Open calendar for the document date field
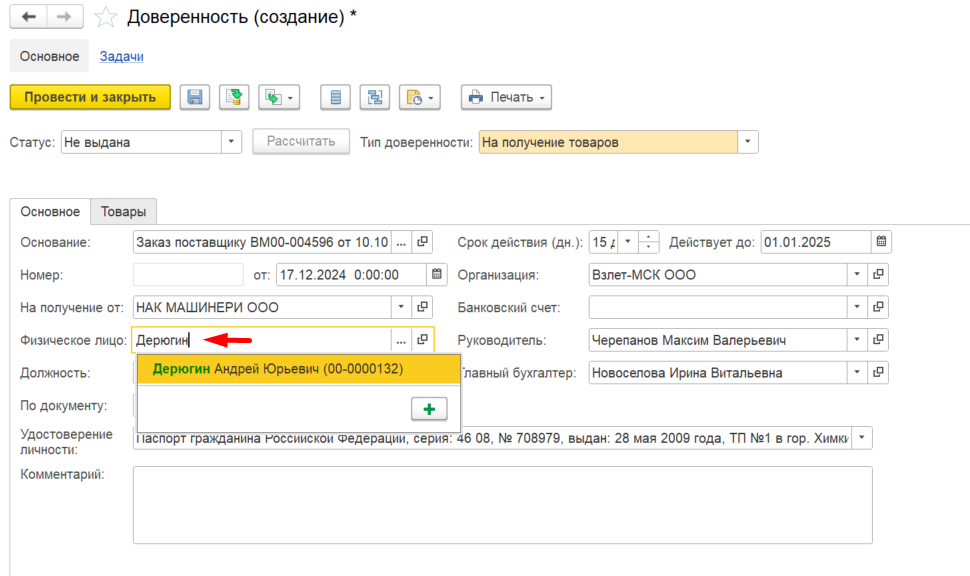 pyautogui.click(x=437, y=274)
